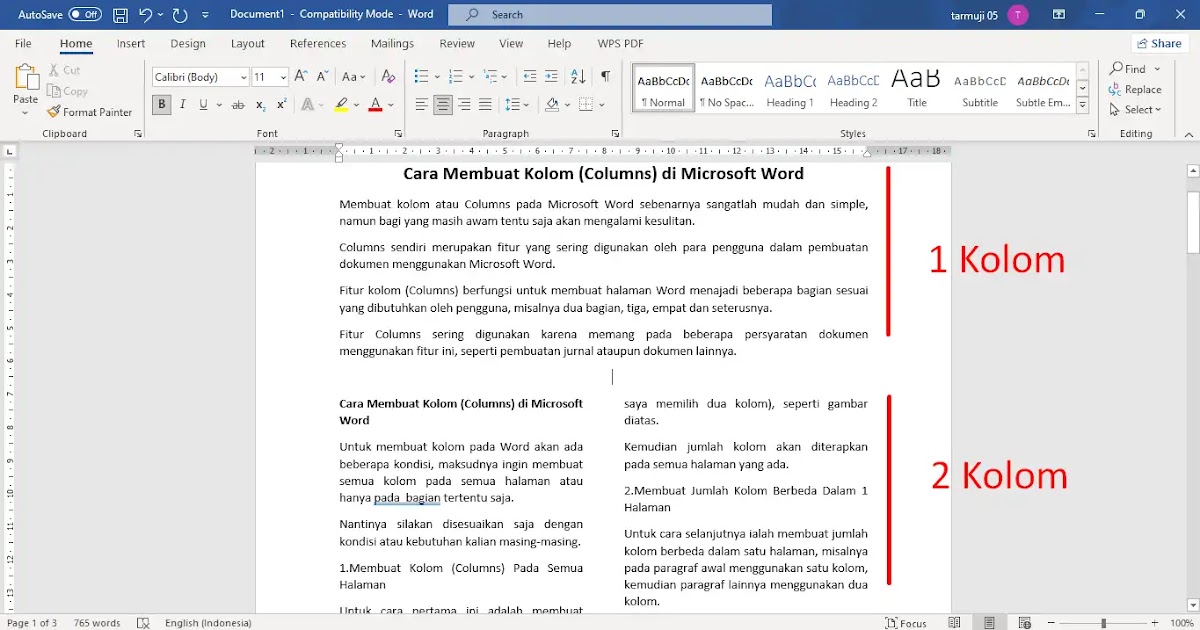Toggle center alignment

(x=443, y=105)
